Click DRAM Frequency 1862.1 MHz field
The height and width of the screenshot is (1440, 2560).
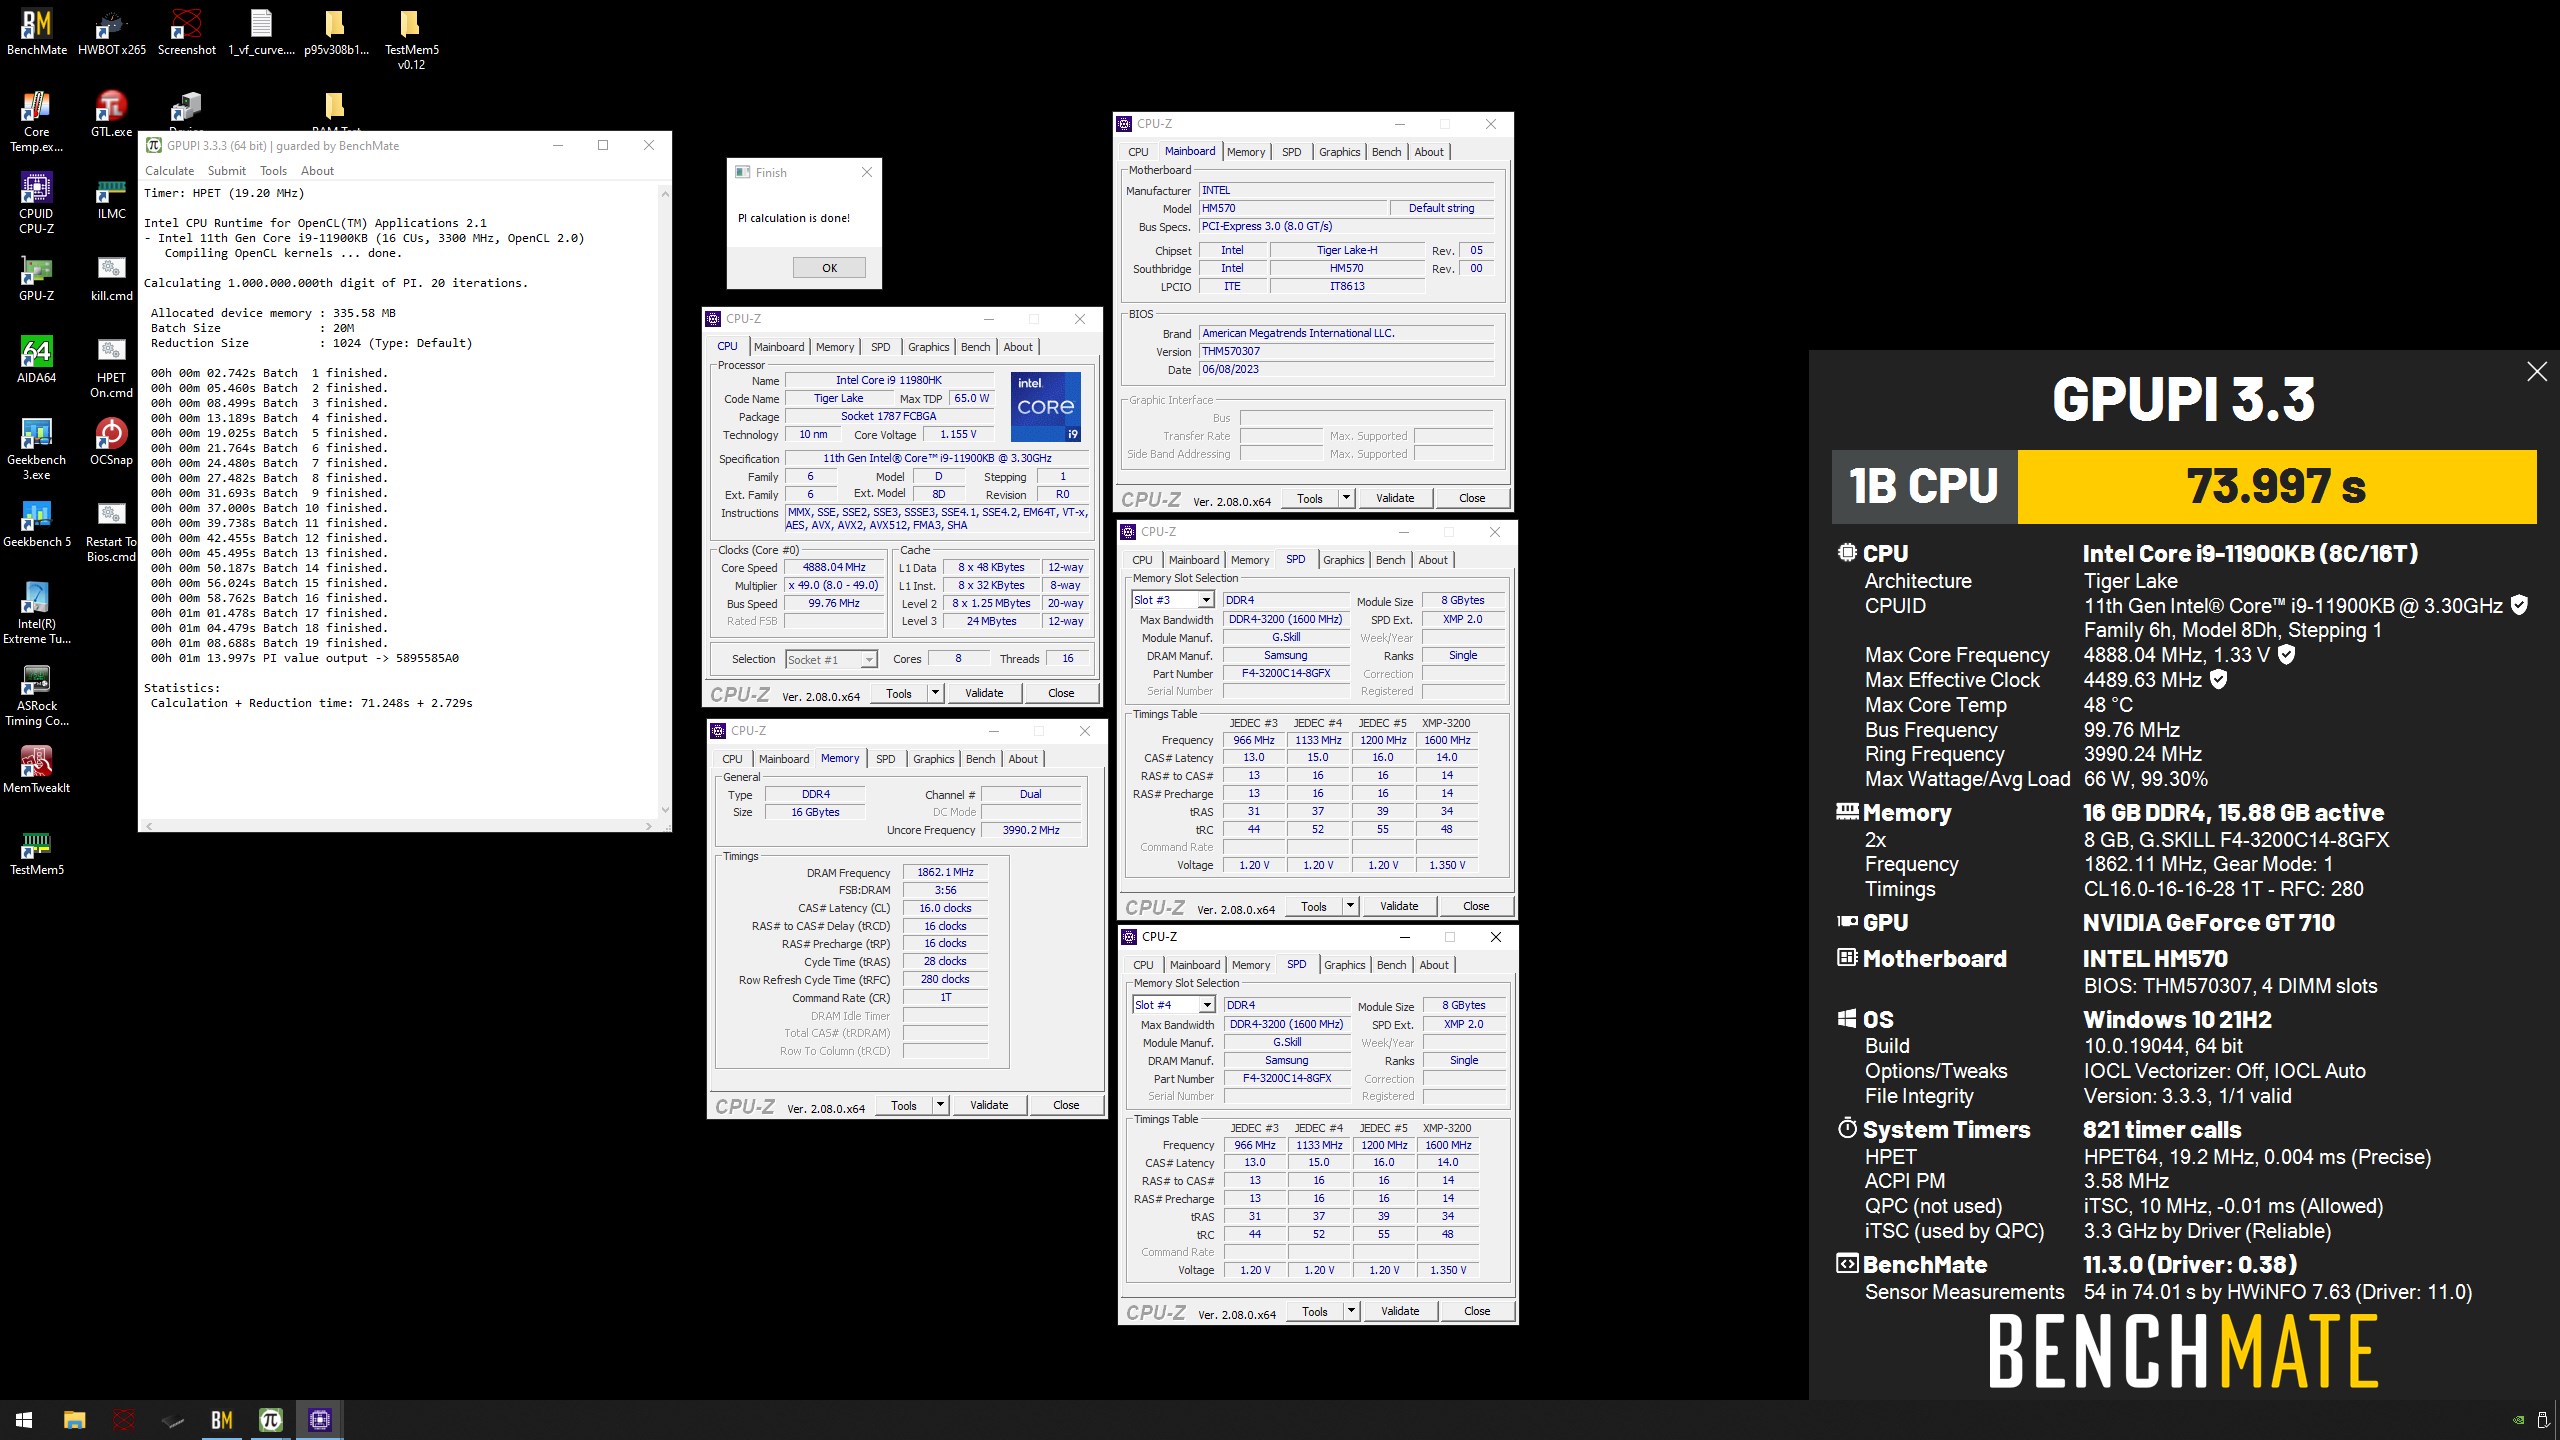tap(945, 872)
